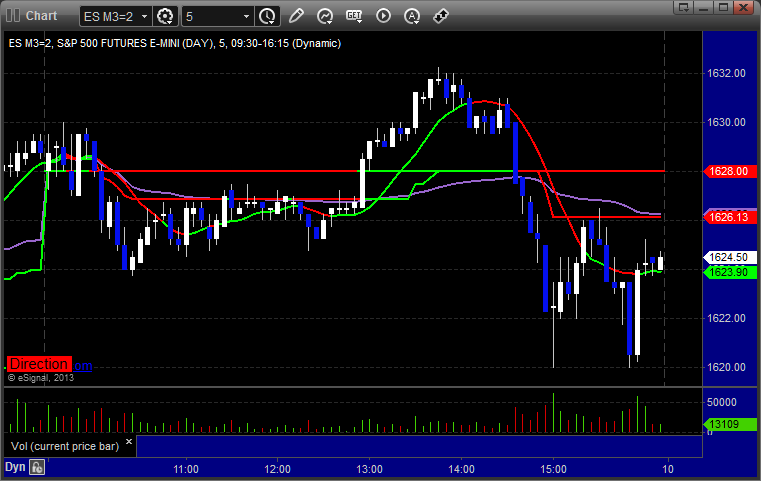Click the 50000 volume axis label
This screenshot has width=761, height=481.
722,402
